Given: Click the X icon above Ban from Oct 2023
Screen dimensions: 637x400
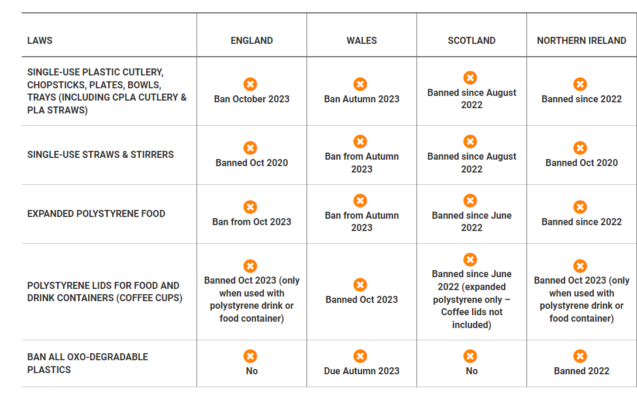Looking at the screenshot, I should 250,207.
